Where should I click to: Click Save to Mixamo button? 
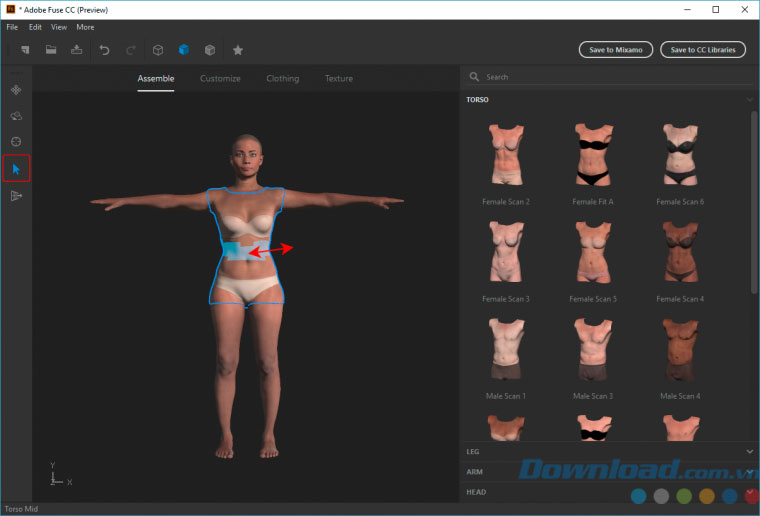pos(616,49)
